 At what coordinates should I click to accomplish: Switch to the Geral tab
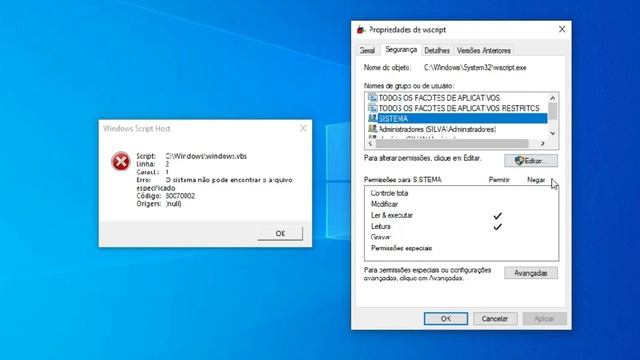pos(367,51)
